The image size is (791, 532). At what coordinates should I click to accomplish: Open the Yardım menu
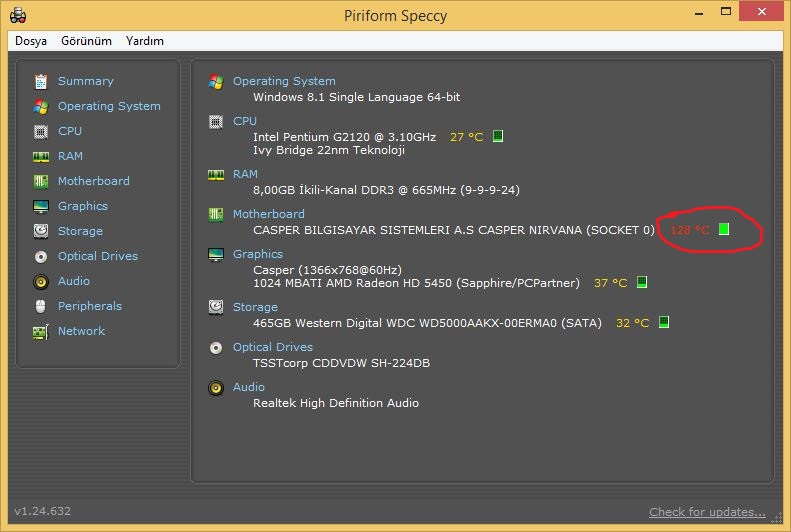coord(144,41)
